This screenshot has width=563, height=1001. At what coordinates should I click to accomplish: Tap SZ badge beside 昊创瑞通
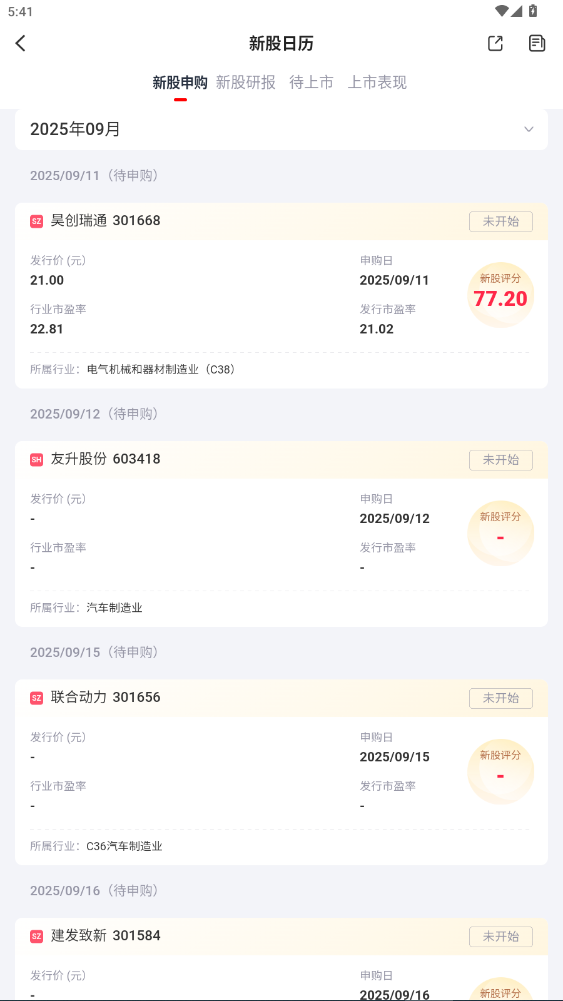pyautogui.click(x=36, y=222)
